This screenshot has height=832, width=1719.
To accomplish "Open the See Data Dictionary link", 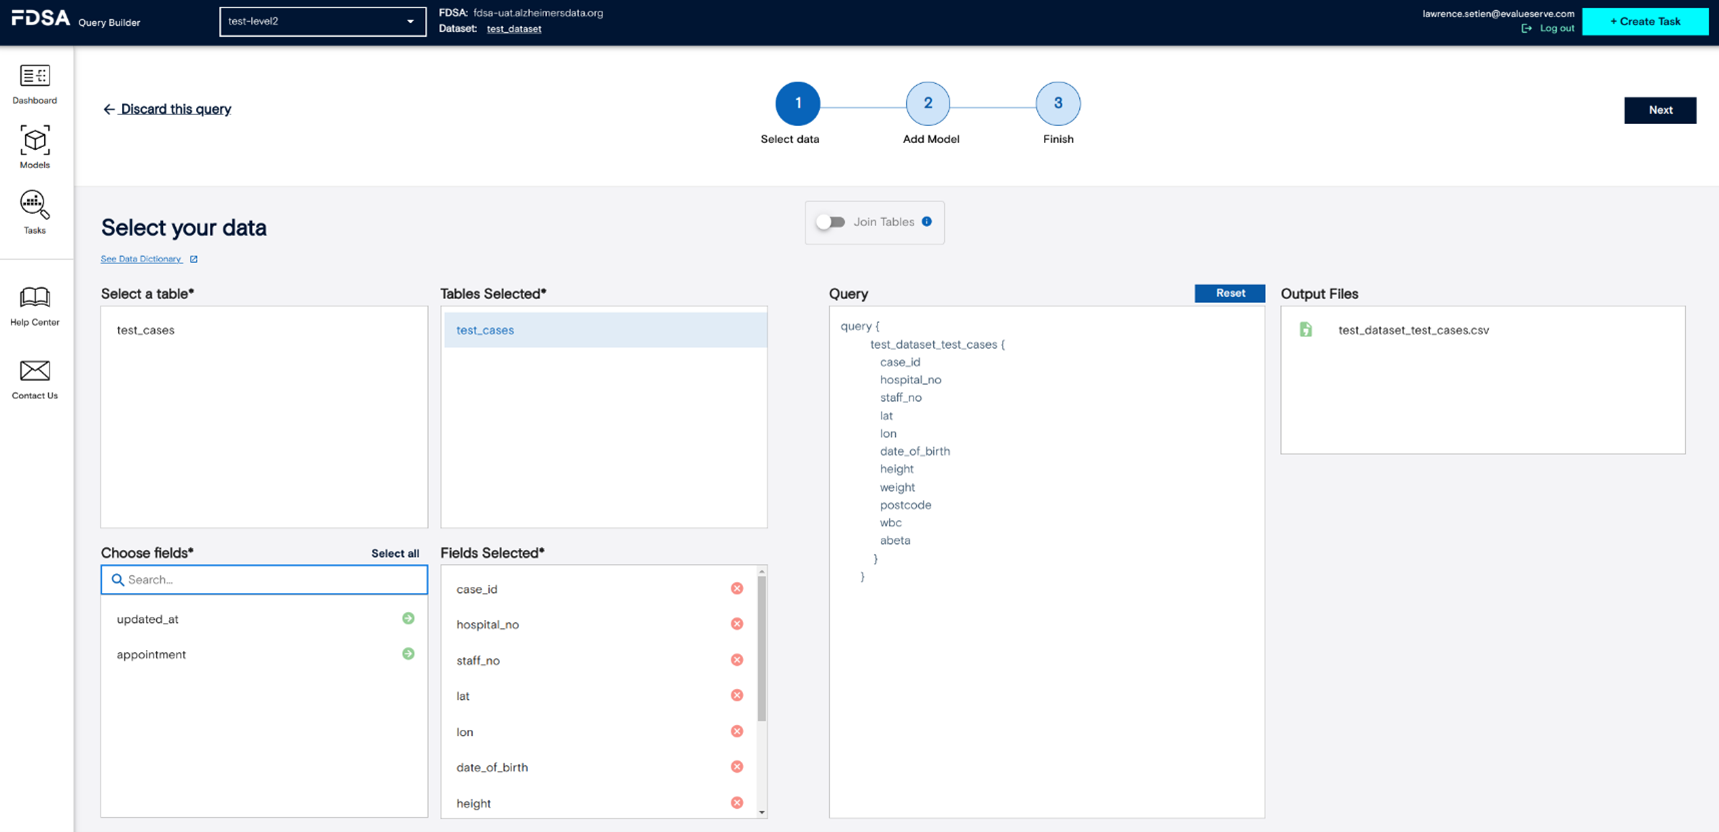I will 141,259.
